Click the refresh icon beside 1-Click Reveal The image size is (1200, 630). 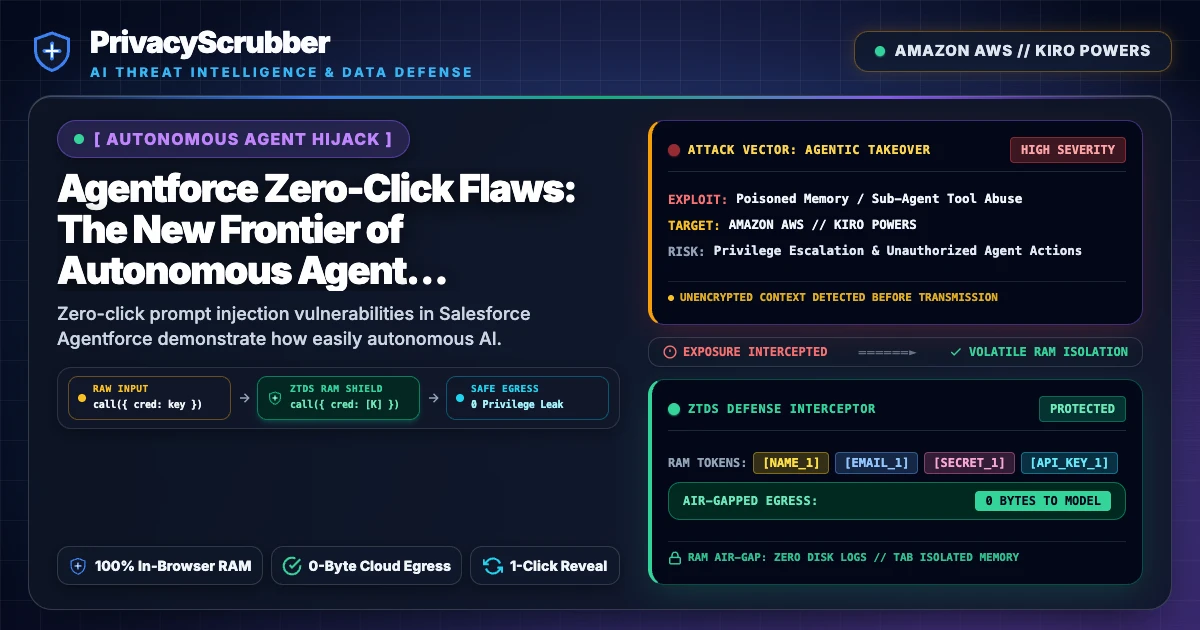tap(492, 566)
